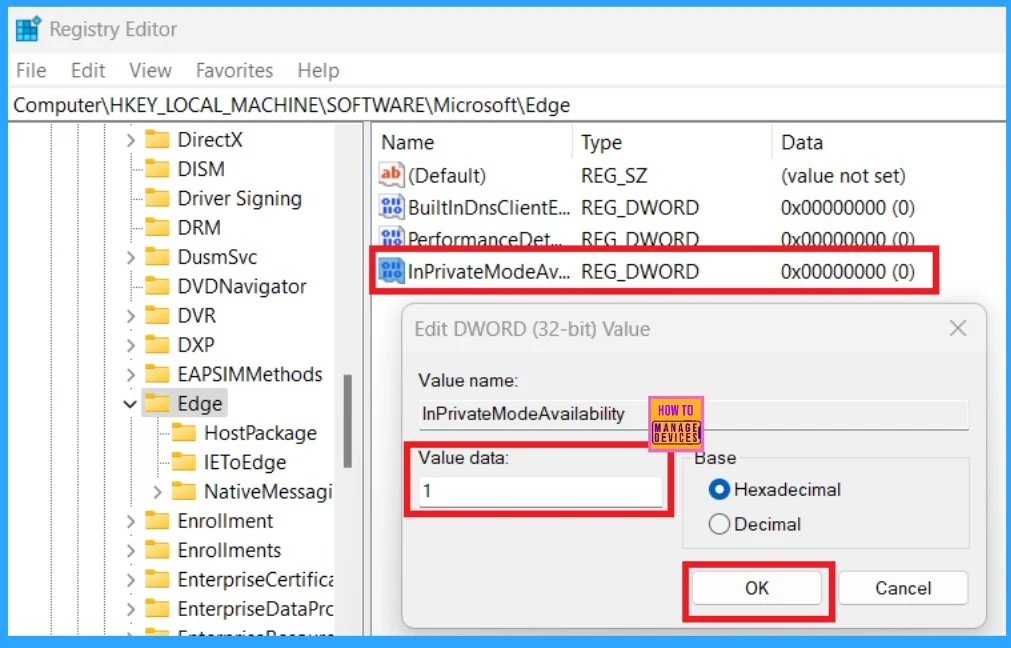
Task: Select the DusmSvc folder icon
Action: coord(157,257)
